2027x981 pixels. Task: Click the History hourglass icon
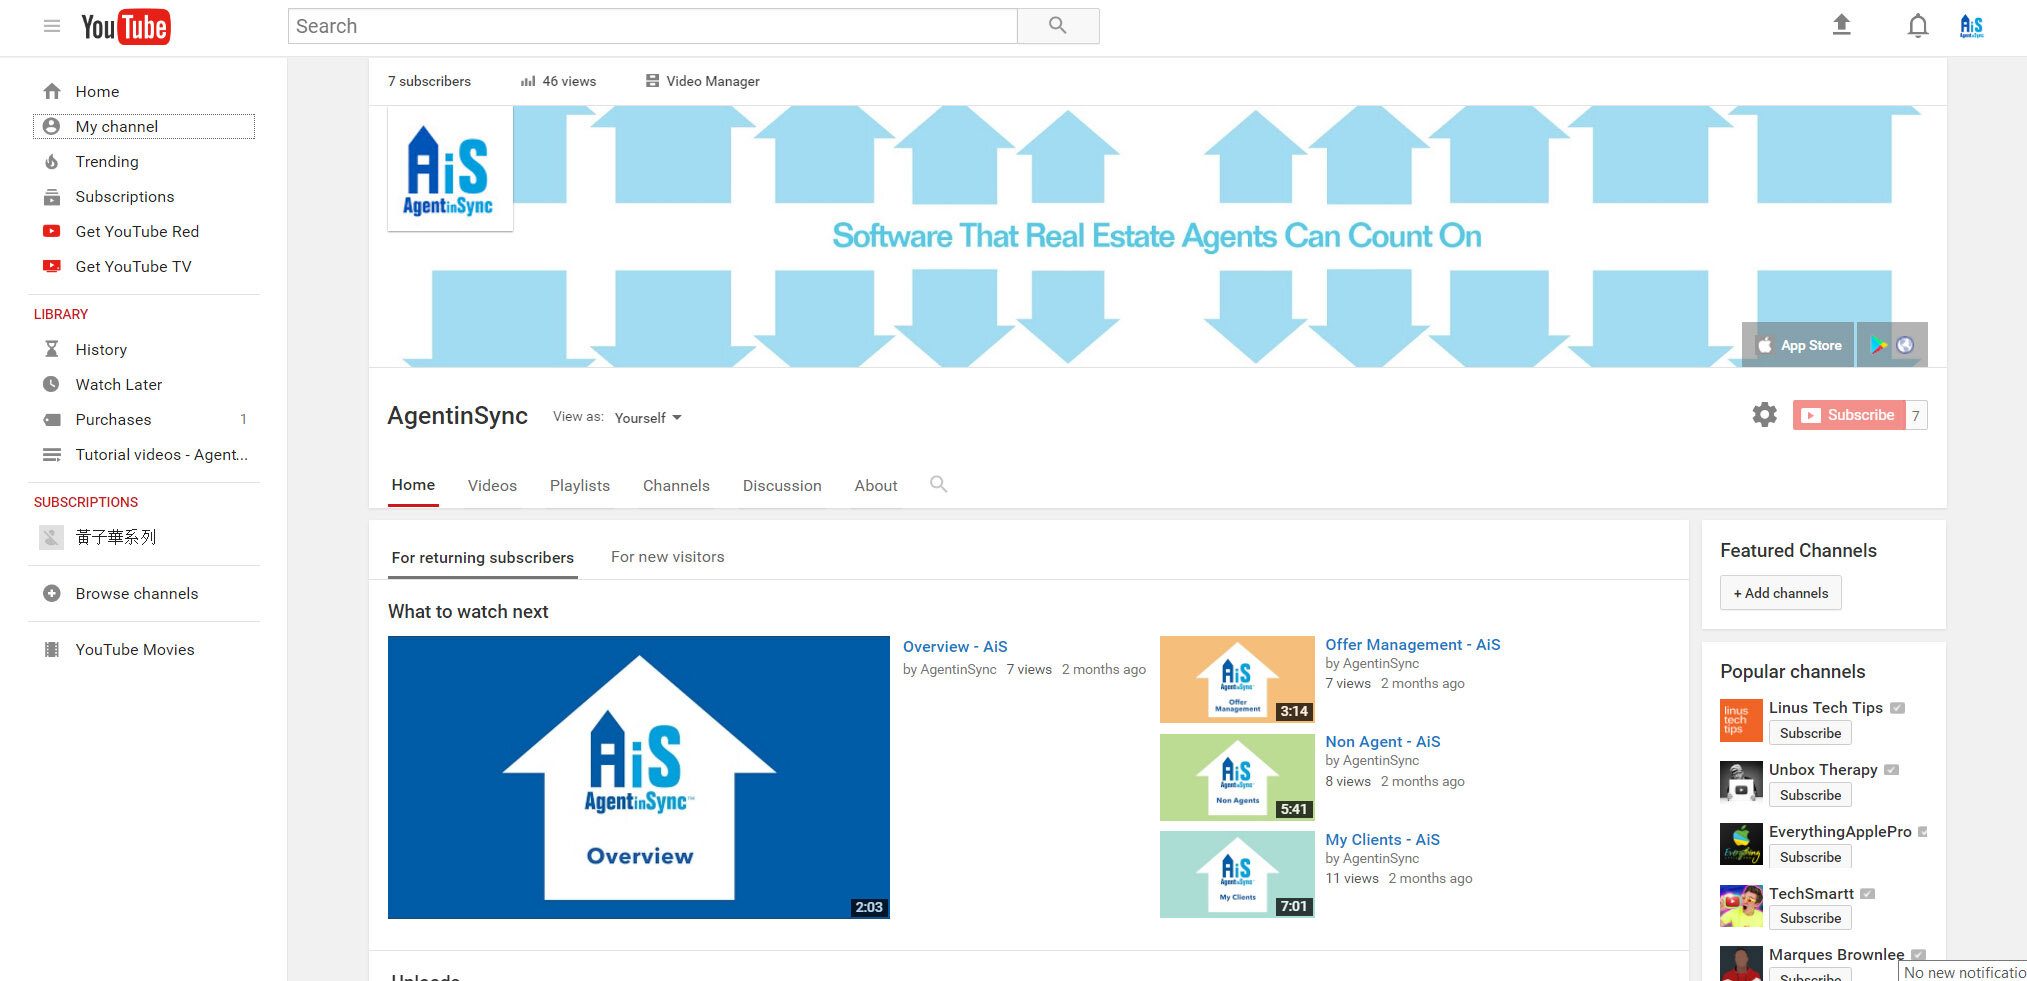coord(52,349)
